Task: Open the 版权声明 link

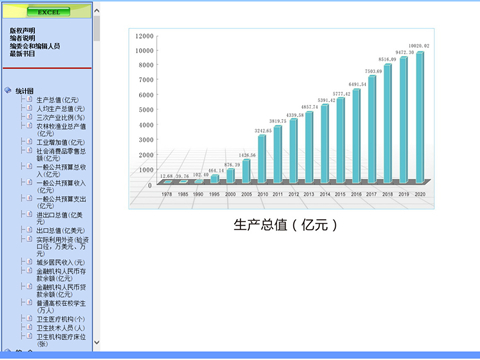Action: click(22, 30)
